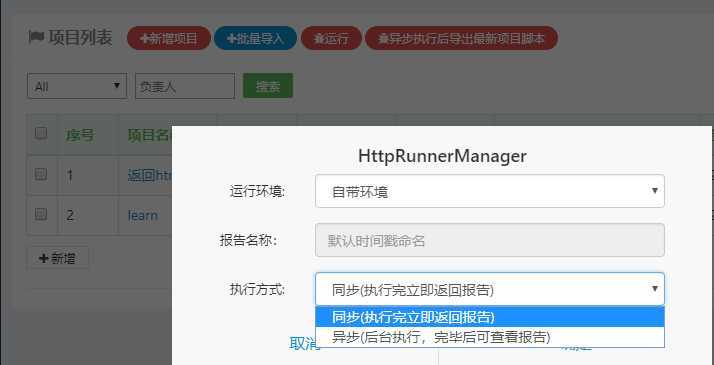This screenshot has height=365, width=714.
Task: Focus the 负责人 input field
Action: 185,86
